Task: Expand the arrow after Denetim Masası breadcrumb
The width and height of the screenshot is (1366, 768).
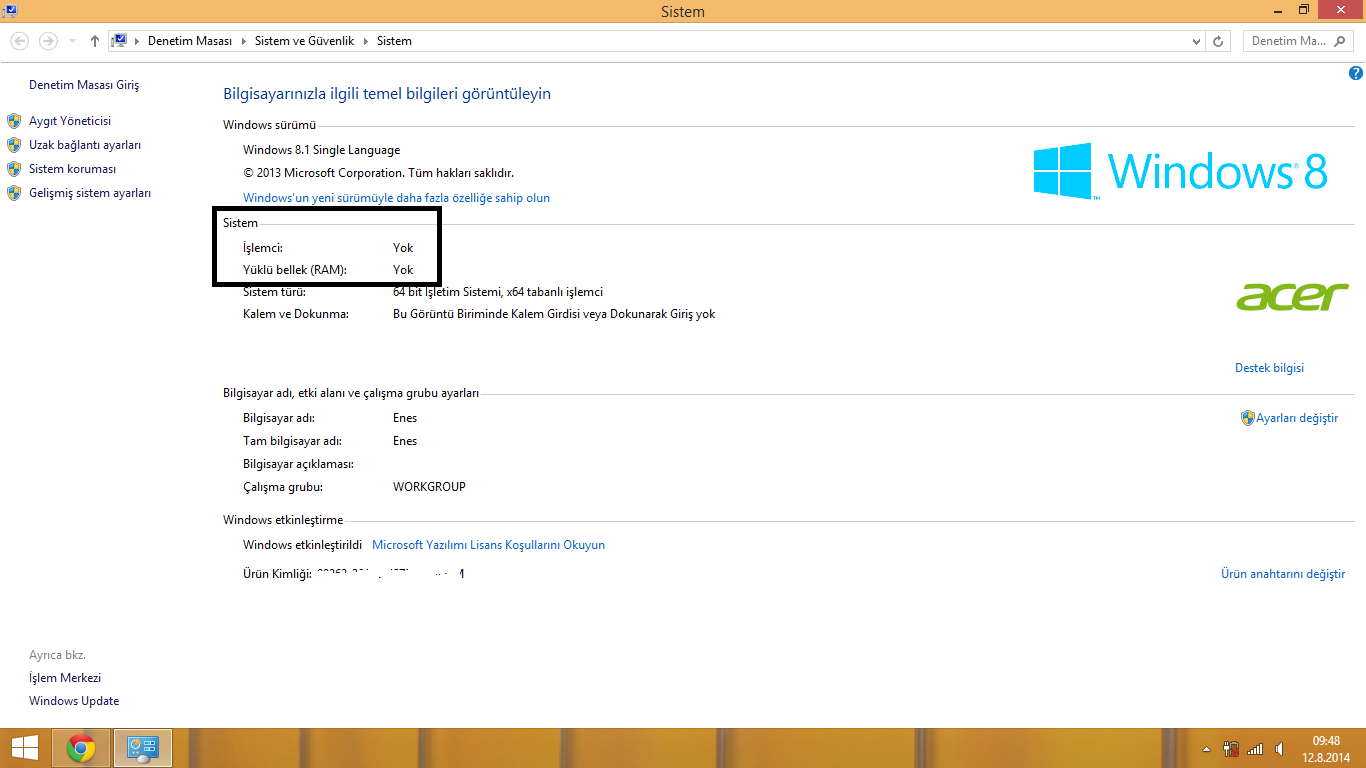Action: point(243,41)
